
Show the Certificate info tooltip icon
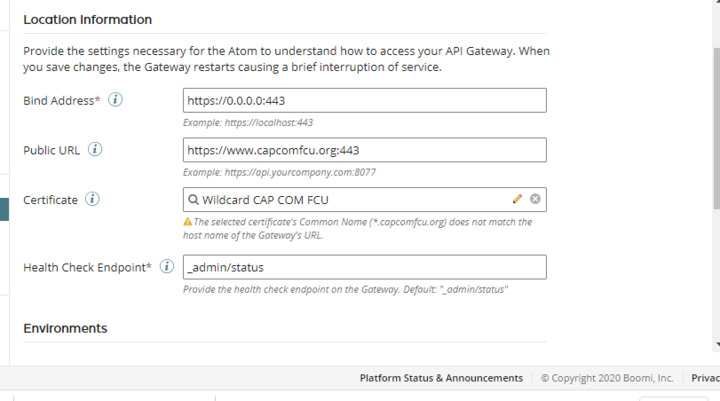pyautogui.click(x=92, y=199)
